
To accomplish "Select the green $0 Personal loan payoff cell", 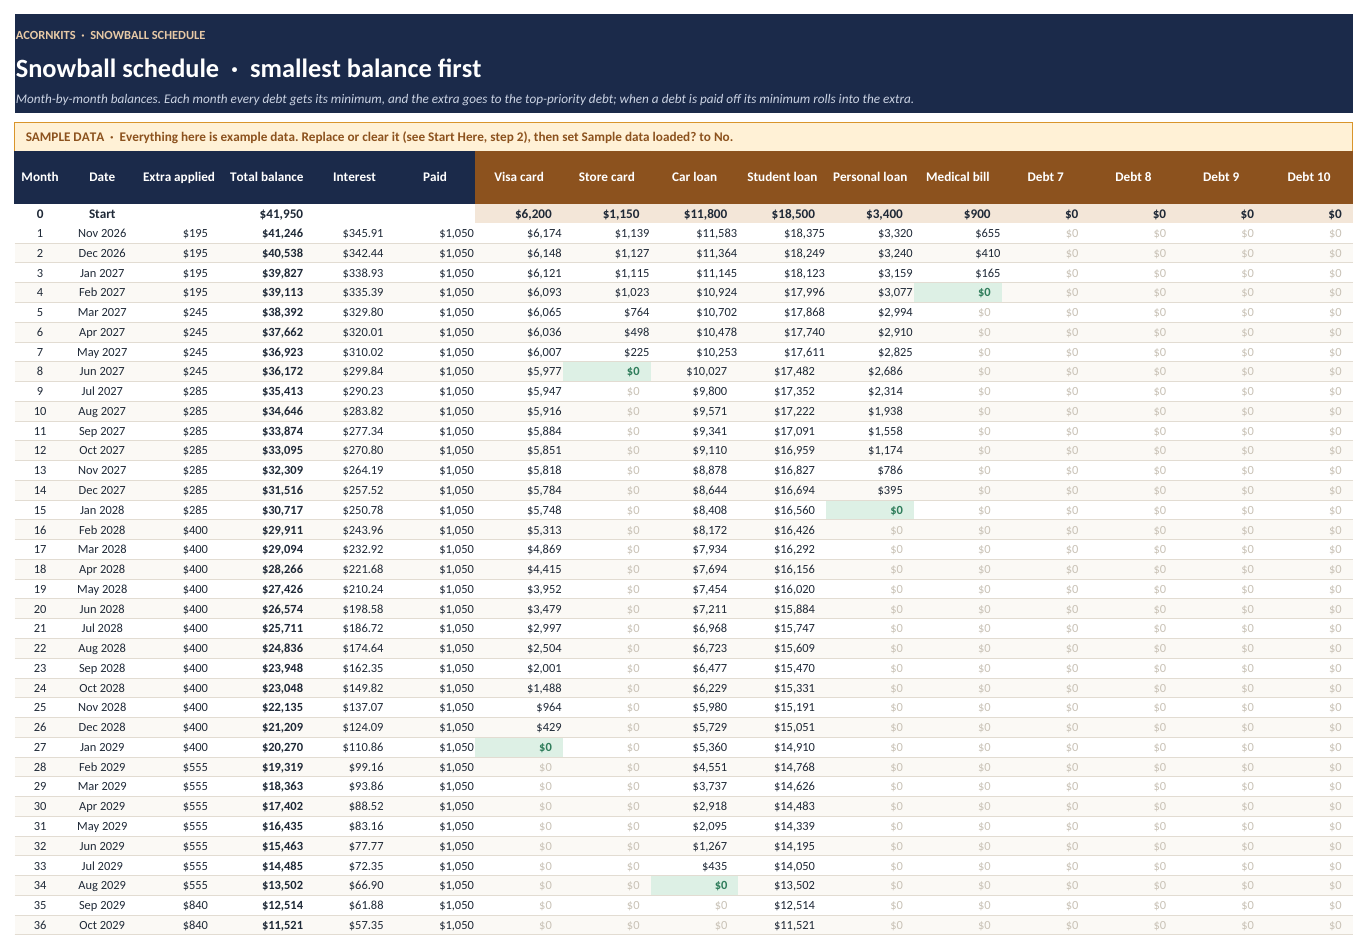I will pyautogui.click(x=870, y=510).
